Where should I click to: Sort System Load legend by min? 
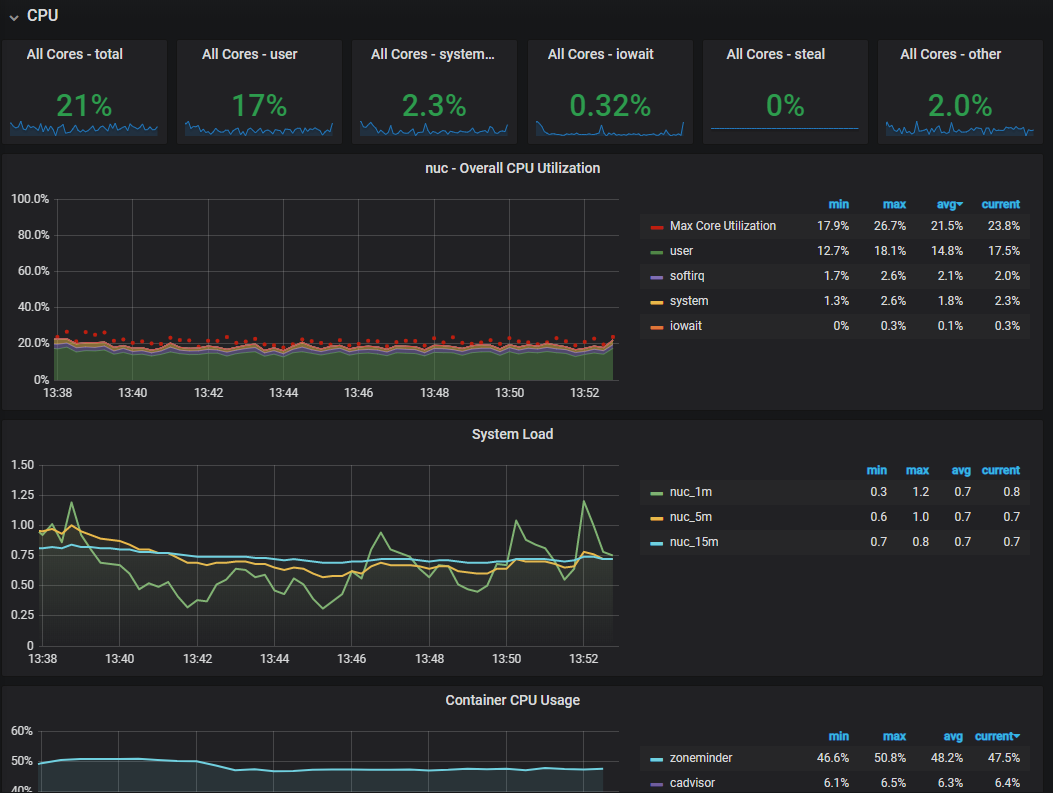tap(876, 470)
